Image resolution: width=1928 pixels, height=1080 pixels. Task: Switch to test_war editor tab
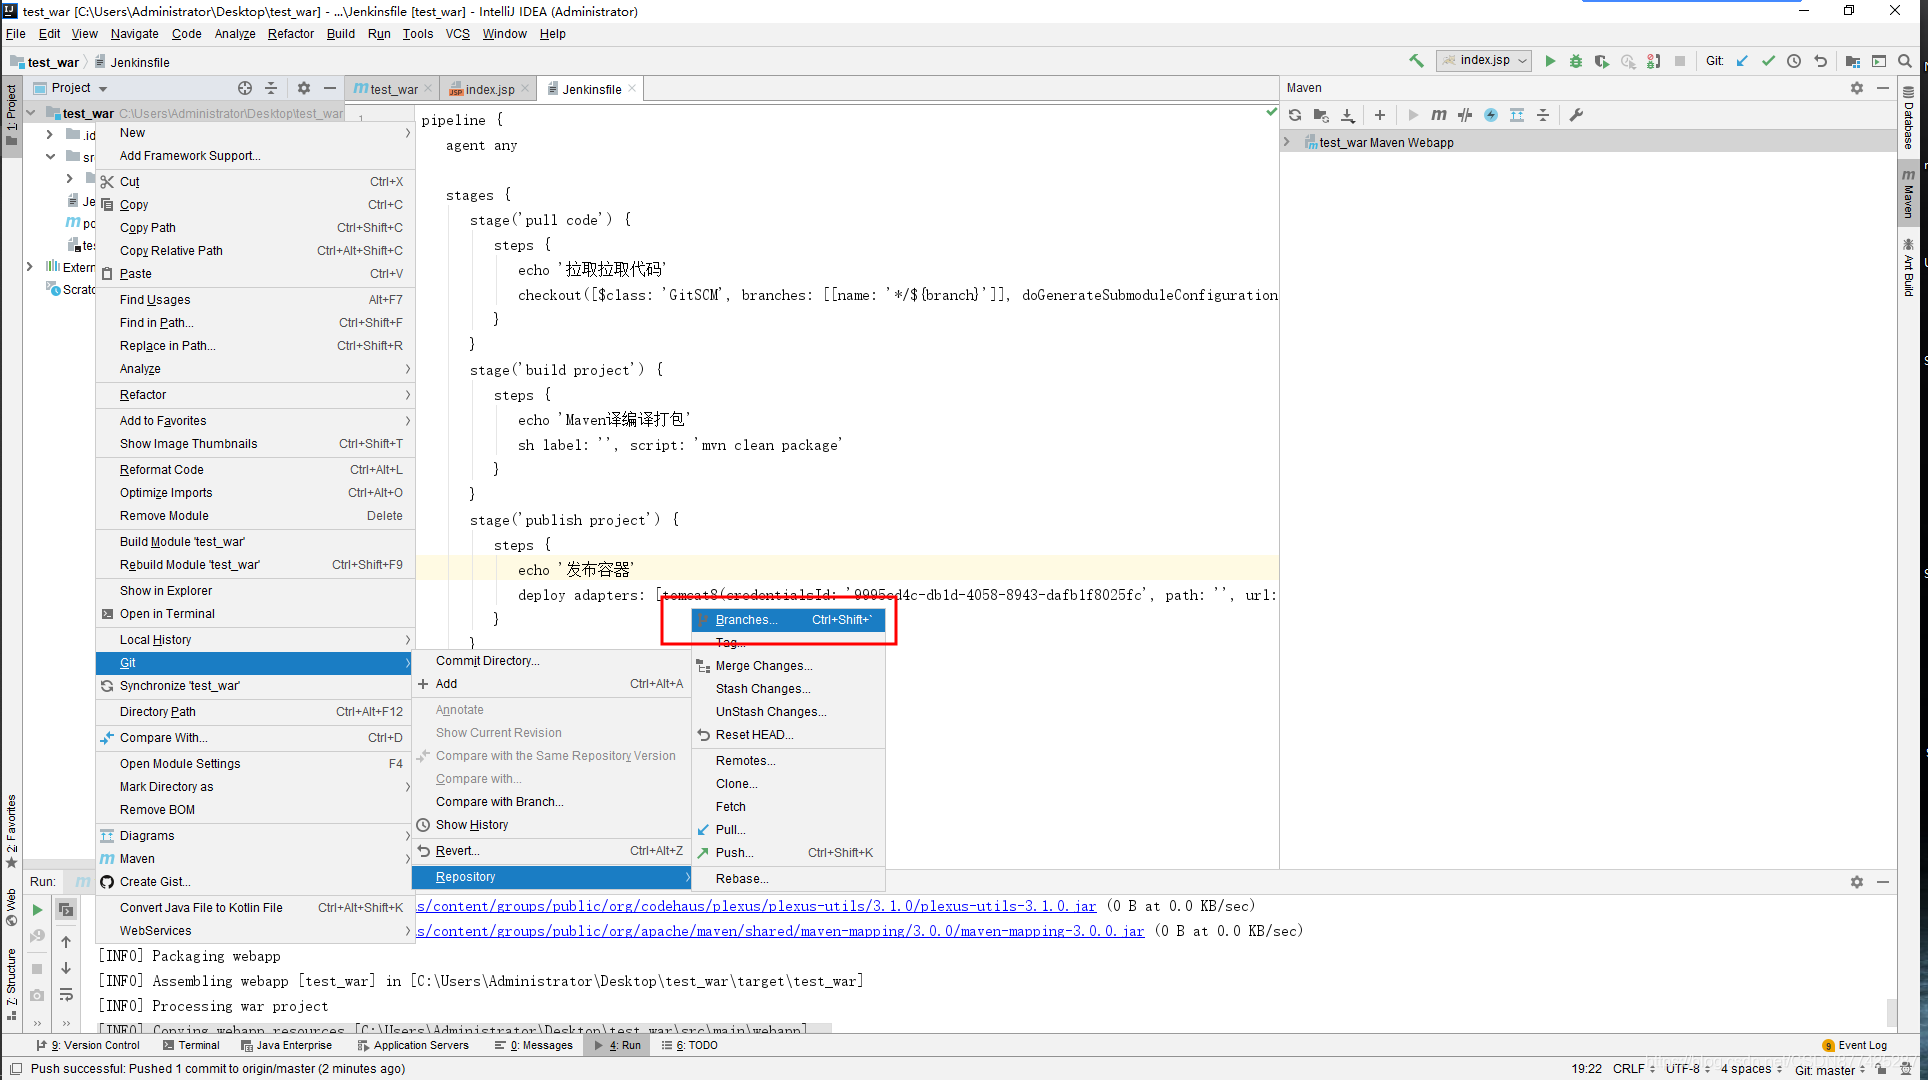click(393, 89)
